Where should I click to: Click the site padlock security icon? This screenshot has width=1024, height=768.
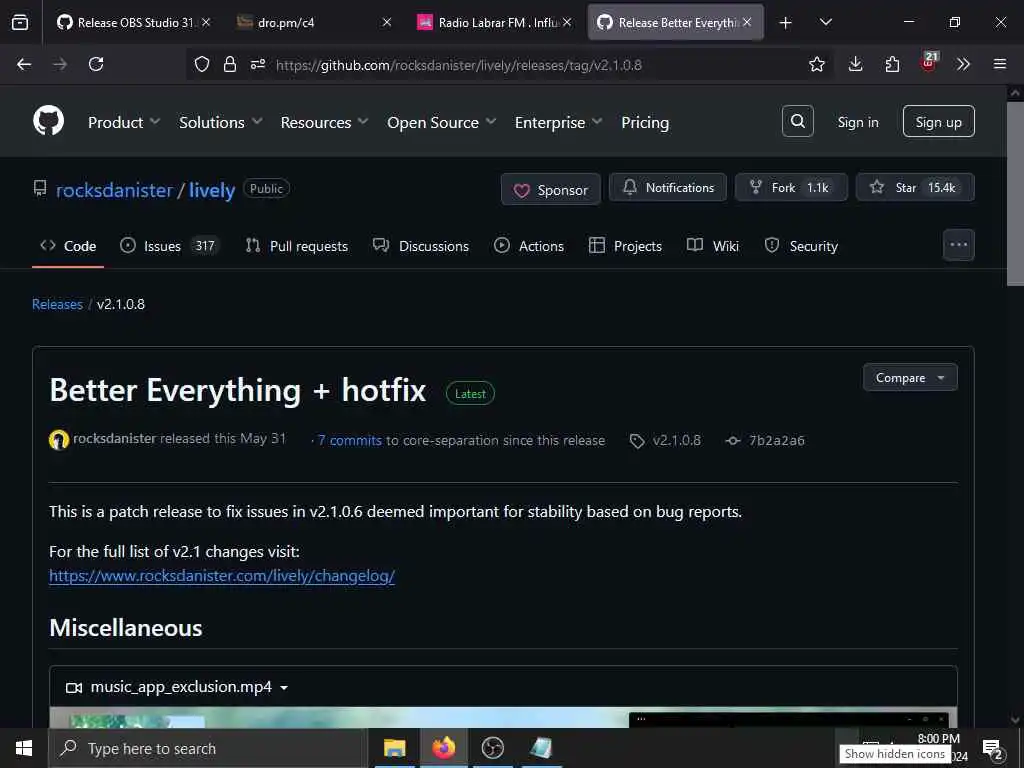tap(229, 64)
